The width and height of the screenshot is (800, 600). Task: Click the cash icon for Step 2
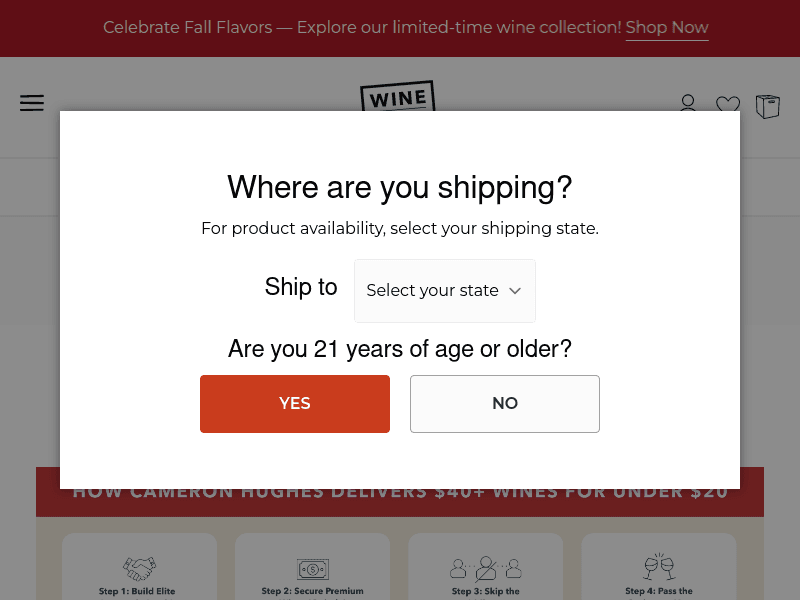click(x=312, y=569)
